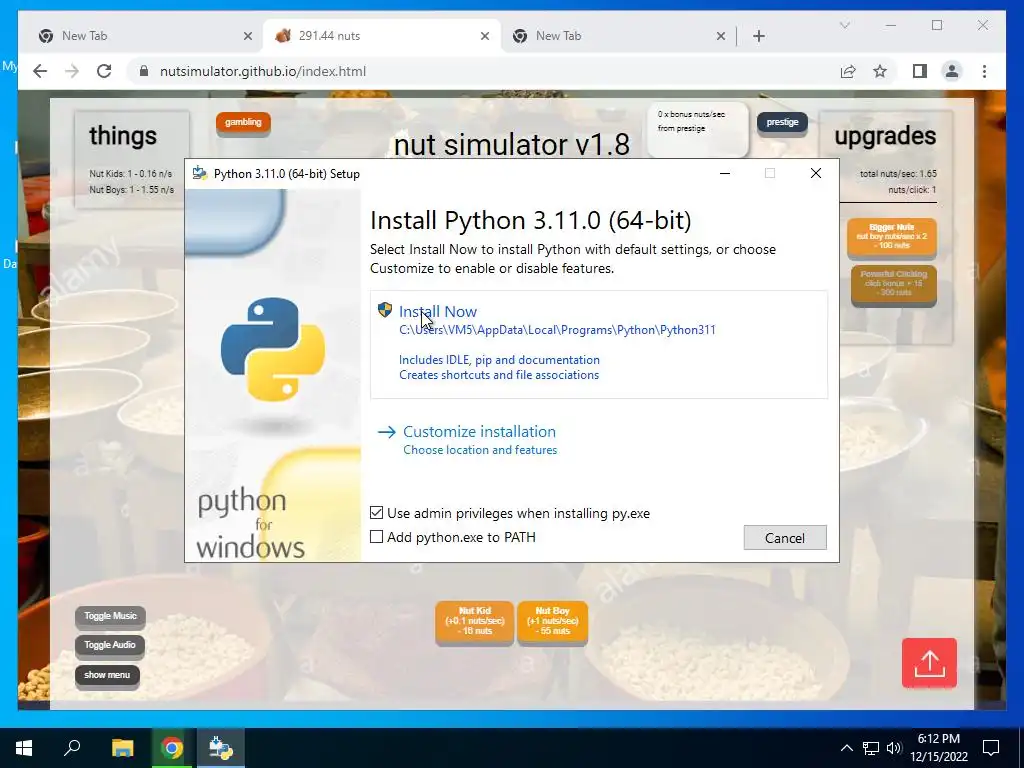Viewport: 1024px width, 768px height.
Task: Click the site lock icon in address bar
Action: pyautogui.click(x=144, y=71)
